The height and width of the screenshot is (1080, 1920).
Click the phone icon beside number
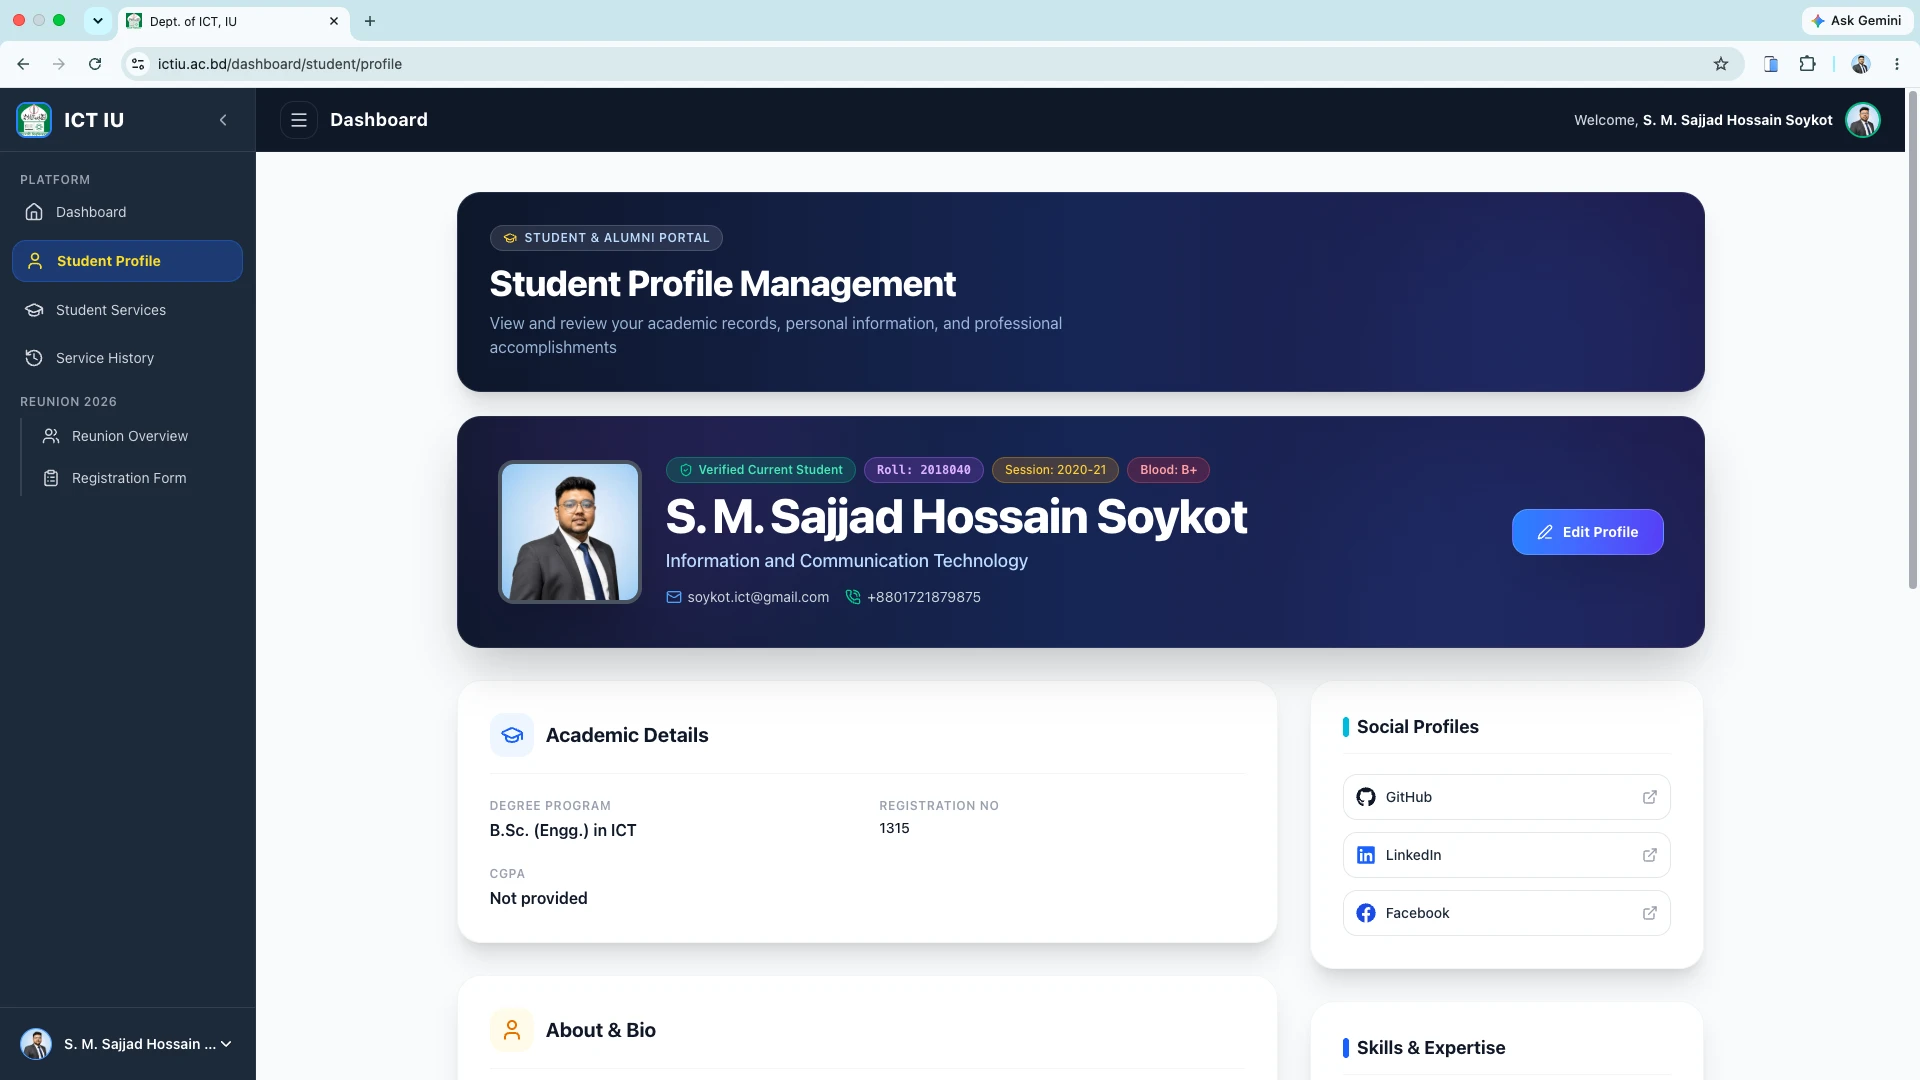click(x=853, y=597)
